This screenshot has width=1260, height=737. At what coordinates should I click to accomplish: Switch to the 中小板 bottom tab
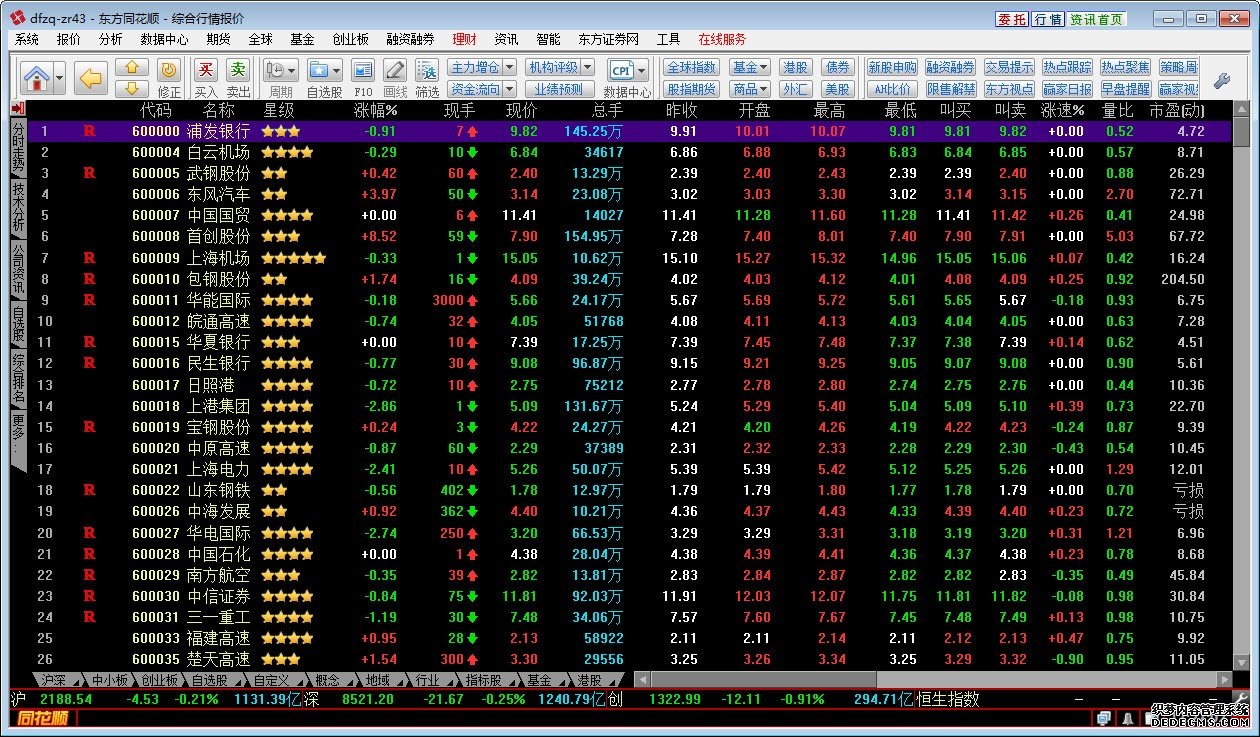pos(109,680)
